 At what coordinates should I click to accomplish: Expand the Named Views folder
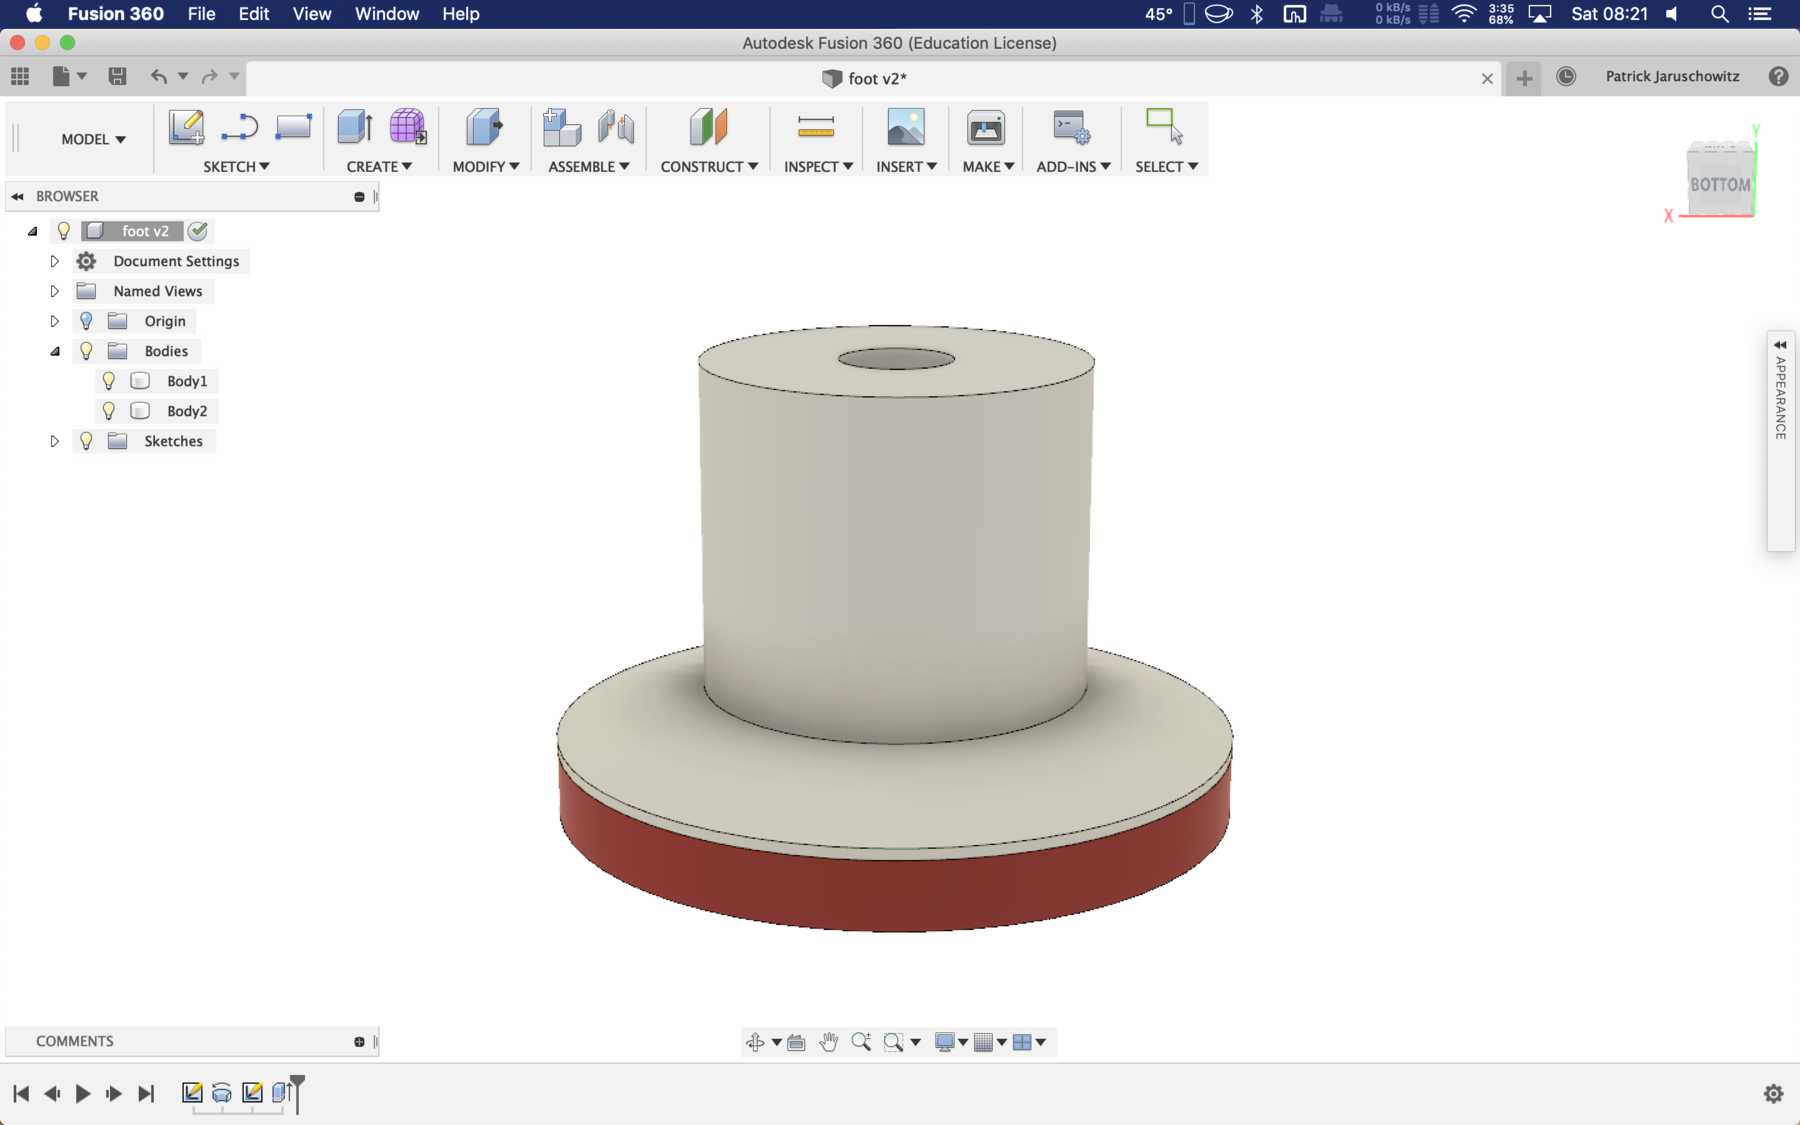55,291
